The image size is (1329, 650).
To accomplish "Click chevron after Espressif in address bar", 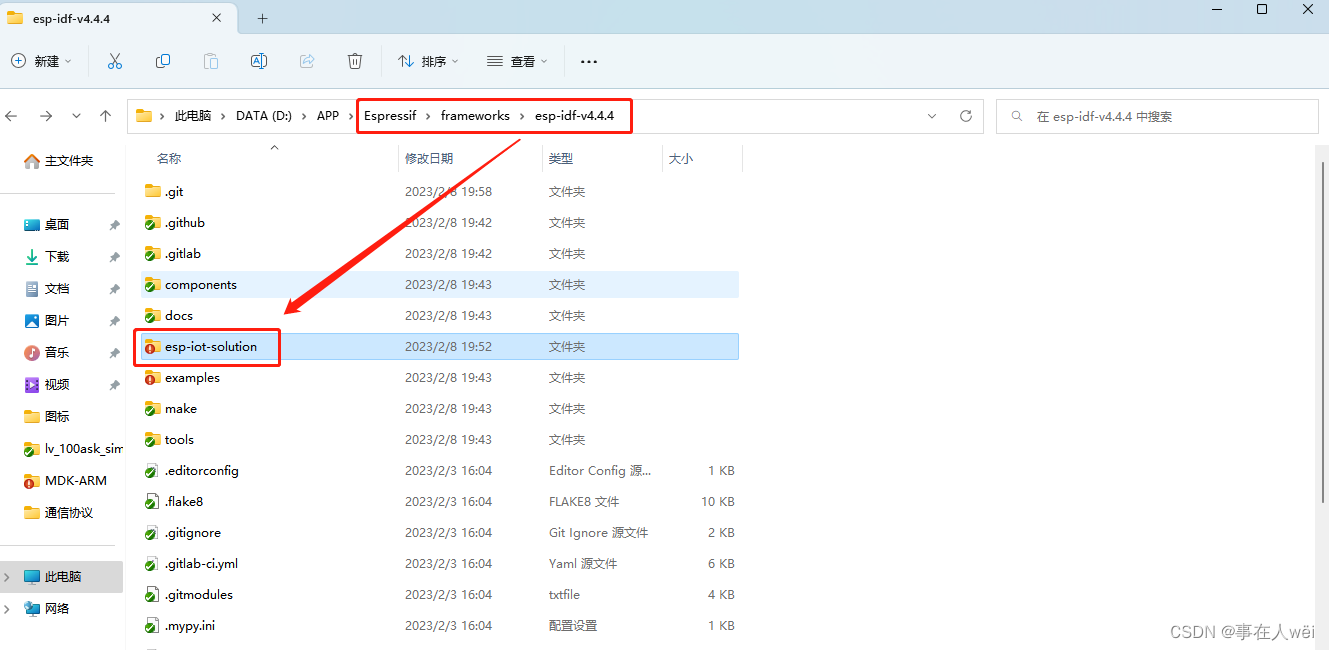I will pyautogui.click(x=428, y=116).
